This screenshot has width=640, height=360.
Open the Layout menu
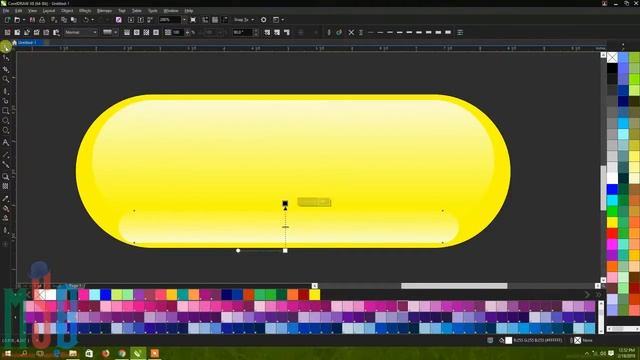click(x=49, y=11)
